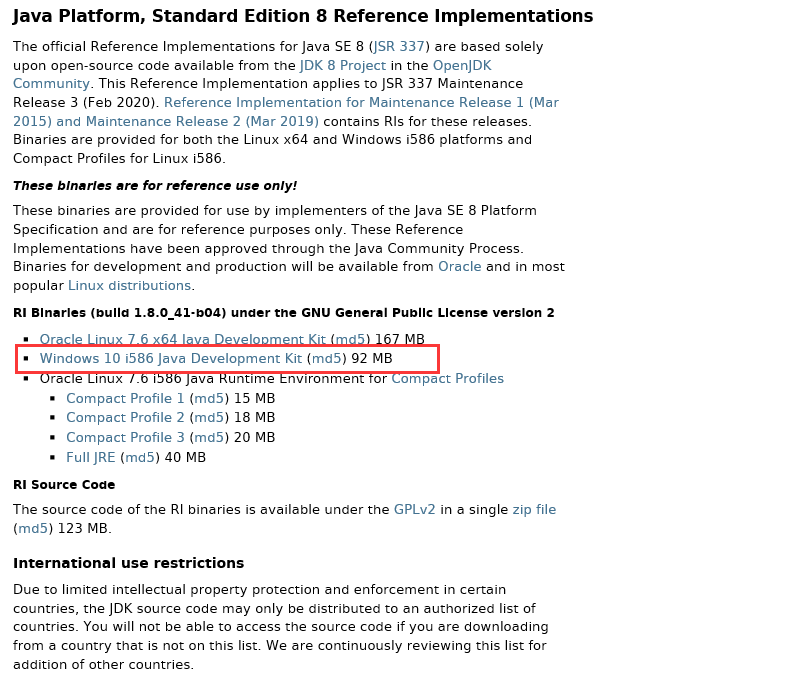
Task: Download Compact Profile 1
Action: (125, 399)
